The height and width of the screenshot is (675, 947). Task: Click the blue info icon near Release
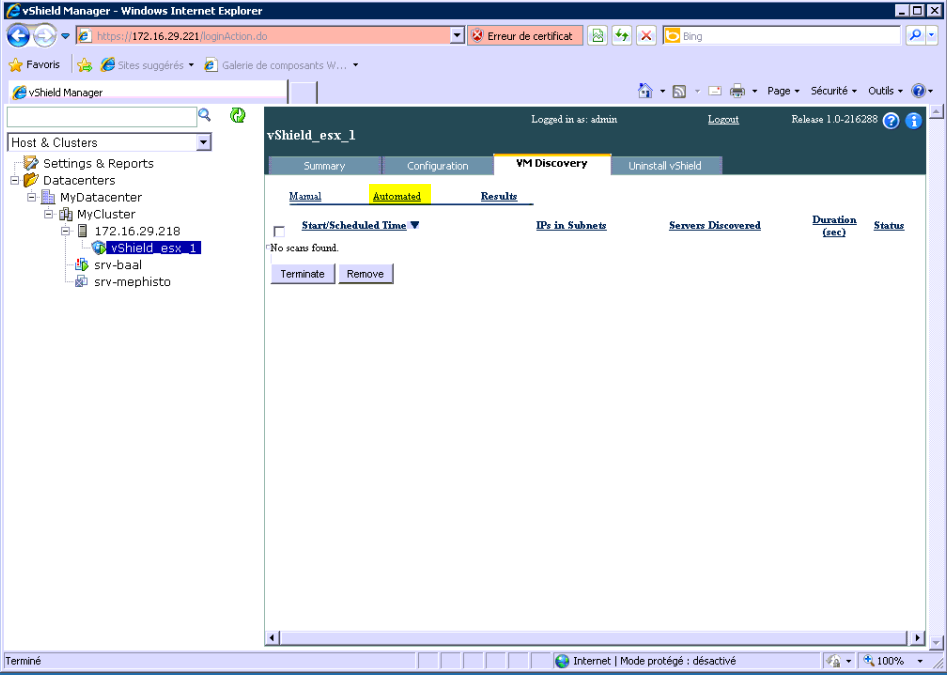coord(913,121)
